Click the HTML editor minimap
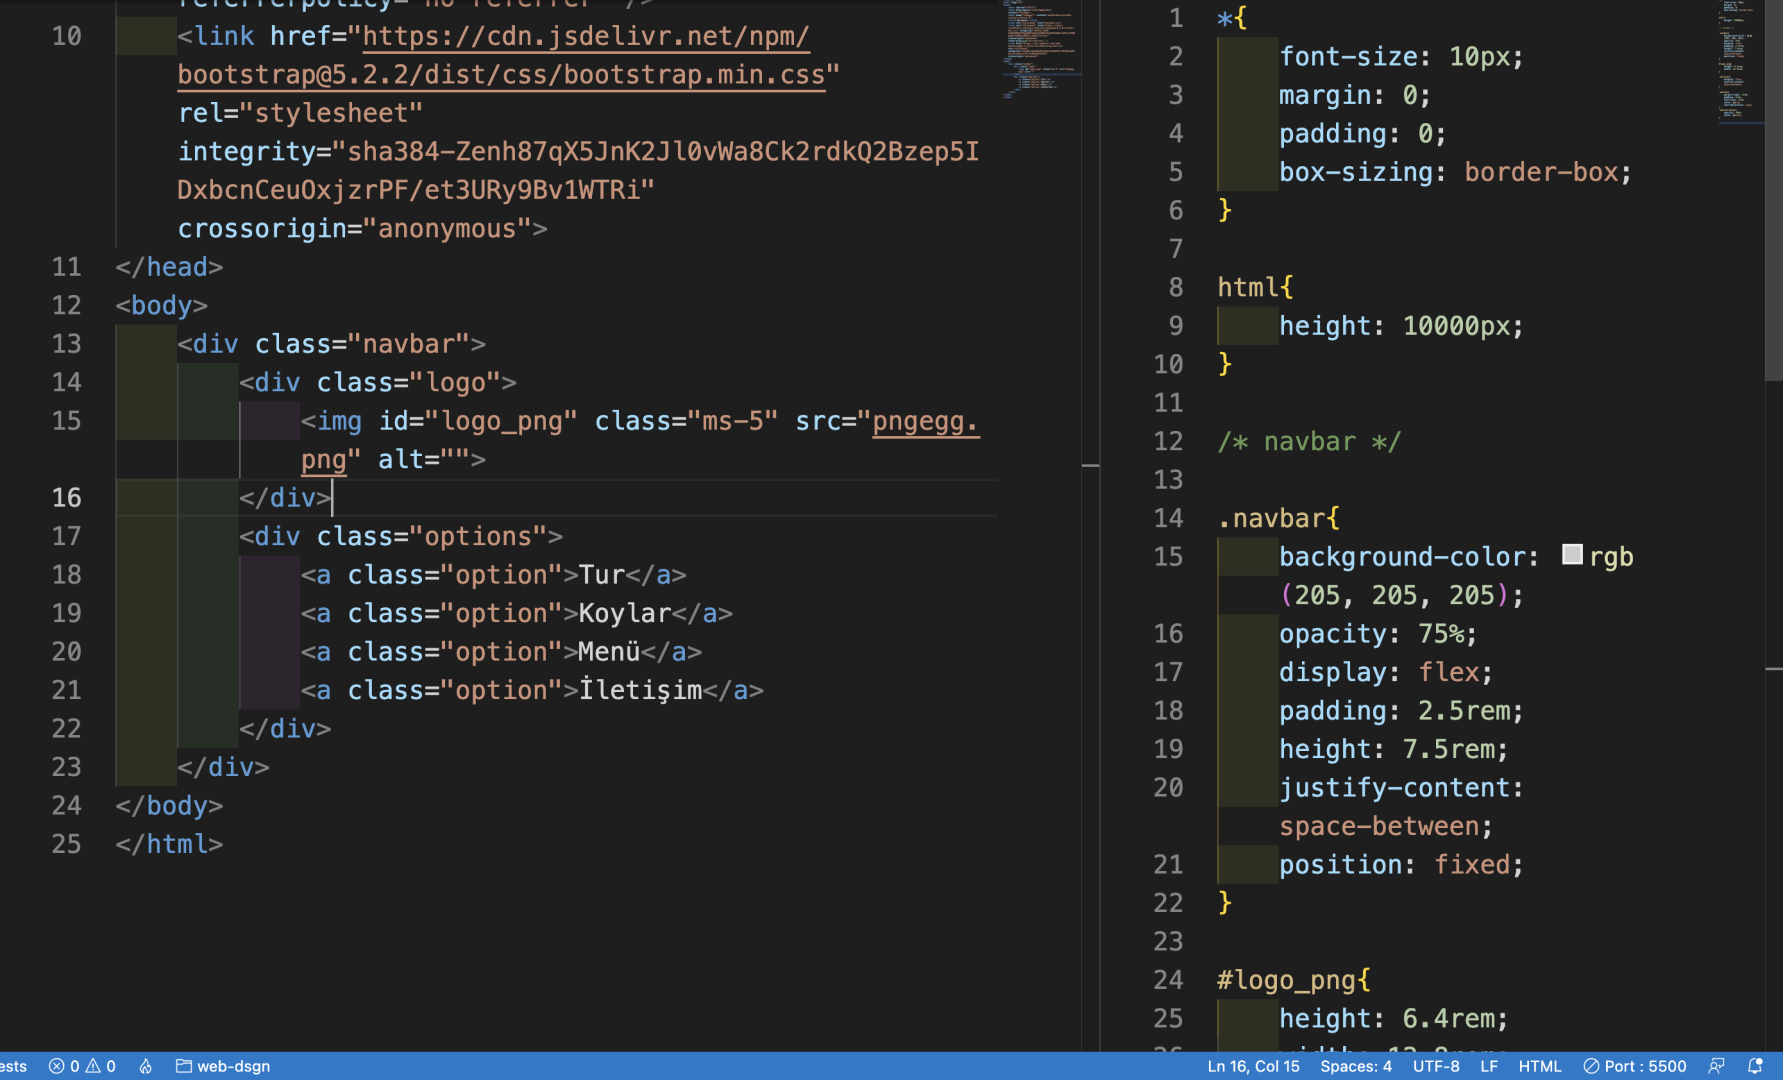This screenshot has height=1080, width=1783. (x=1040, y=50)
